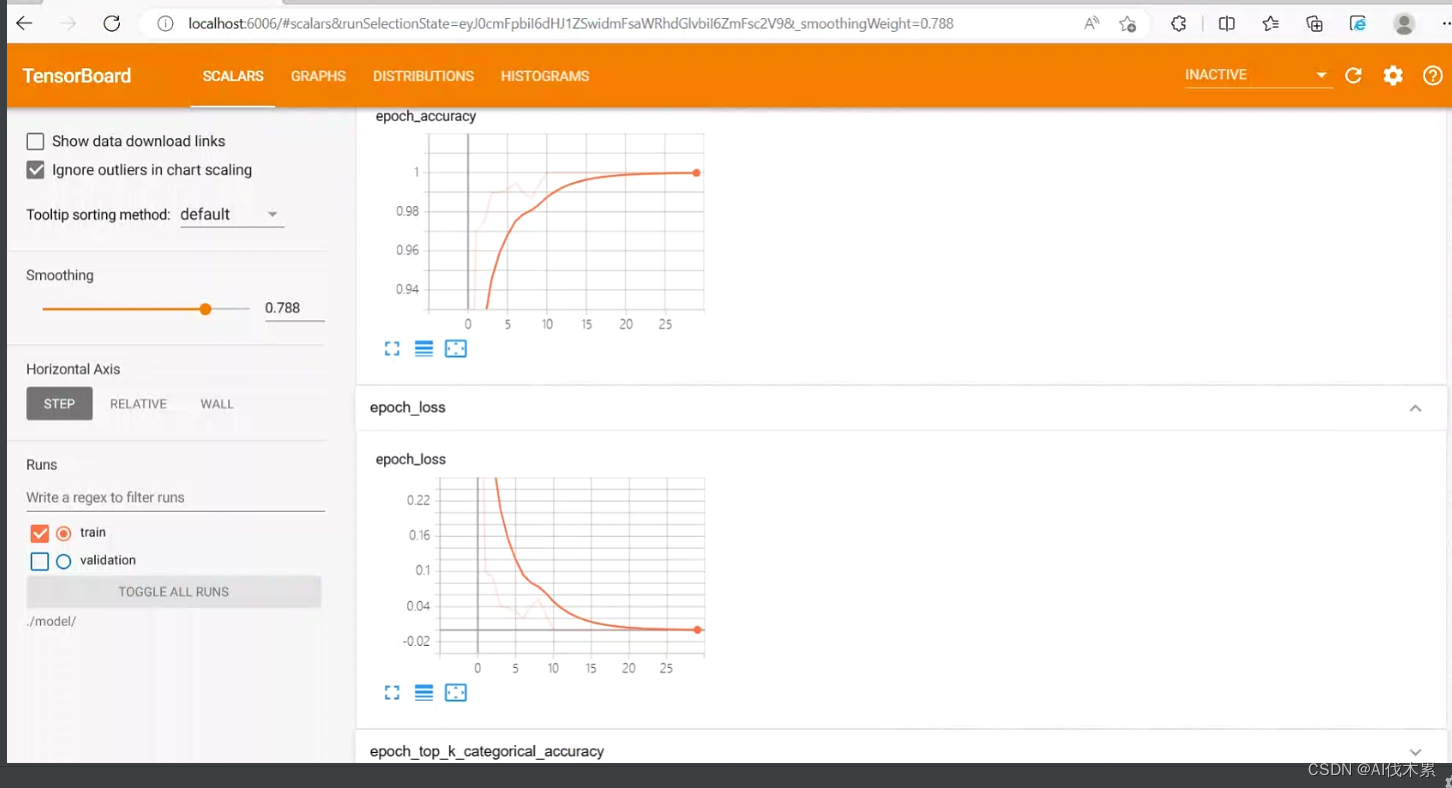Add page to favorites star icon

[x=1128, y=23]
